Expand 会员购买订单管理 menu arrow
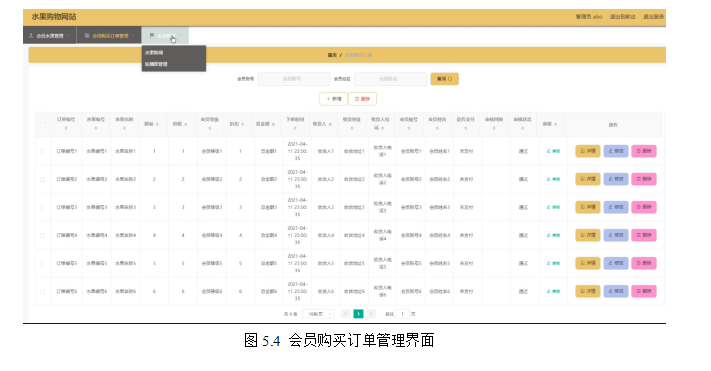Viewport: 711px width, 371px height. click(x=133, y=35)
